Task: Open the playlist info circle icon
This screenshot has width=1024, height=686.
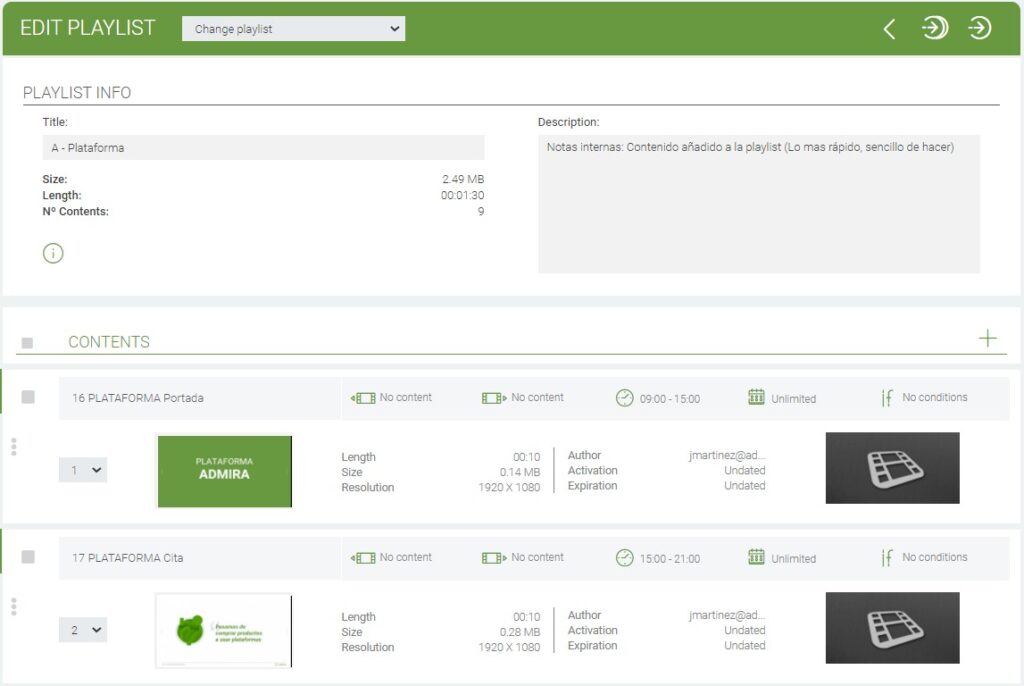Action: click(x=53, y=254)
